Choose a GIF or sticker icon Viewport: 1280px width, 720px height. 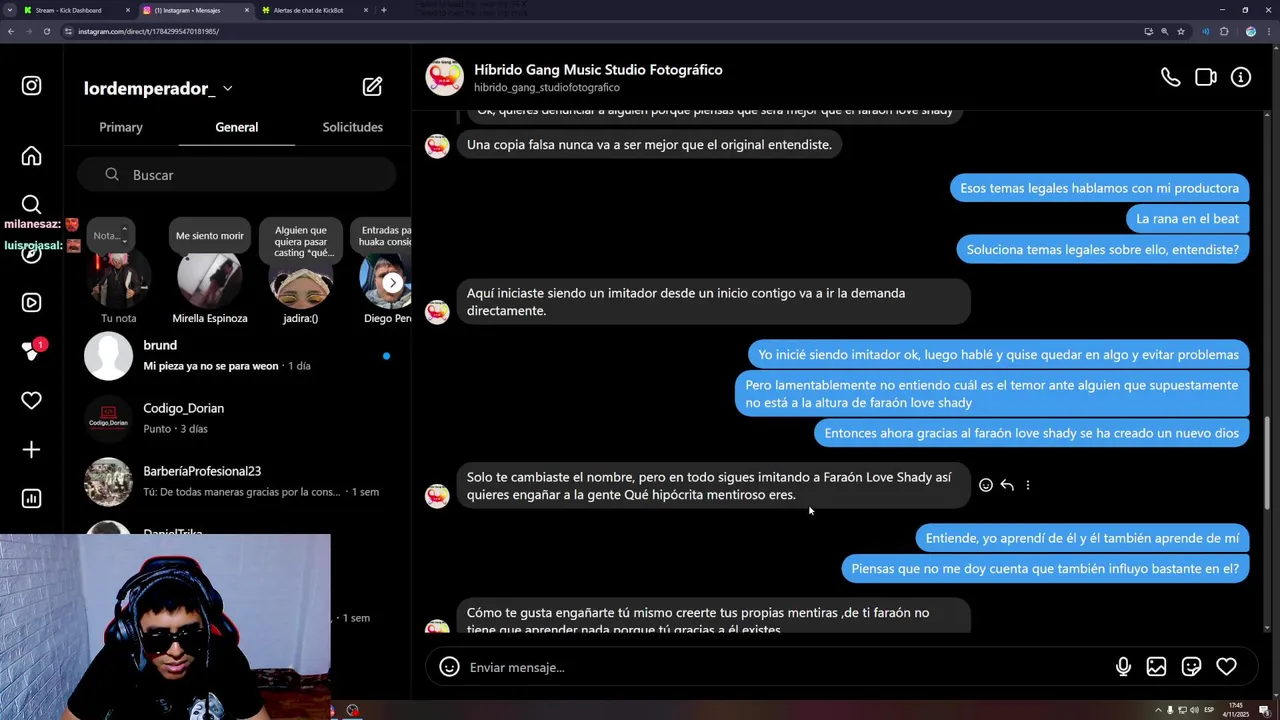click(x=1191, y=667)
